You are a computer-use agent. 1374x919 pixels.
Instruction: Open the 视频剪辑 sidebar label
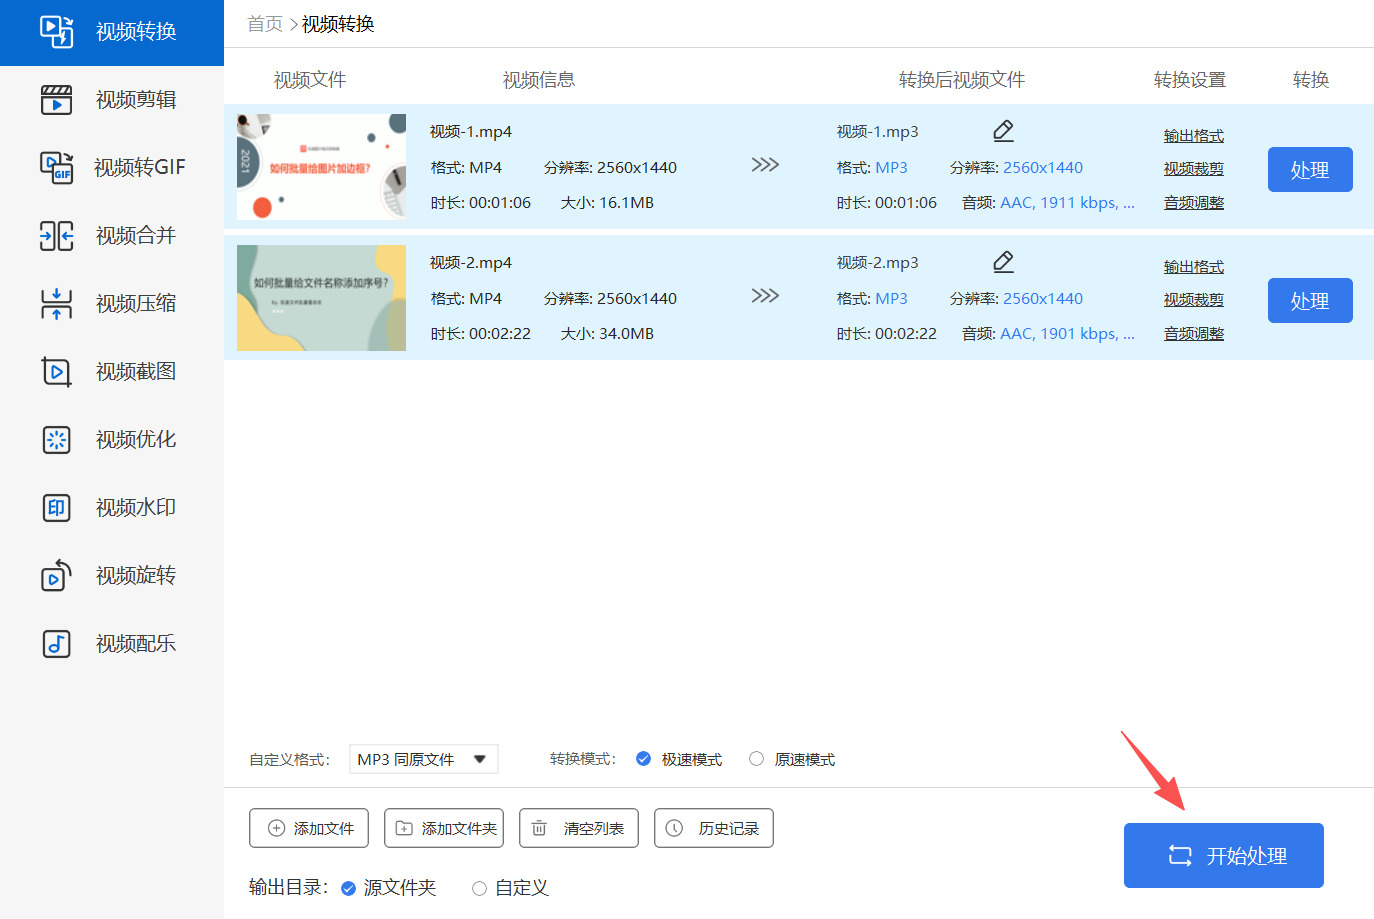136,100
